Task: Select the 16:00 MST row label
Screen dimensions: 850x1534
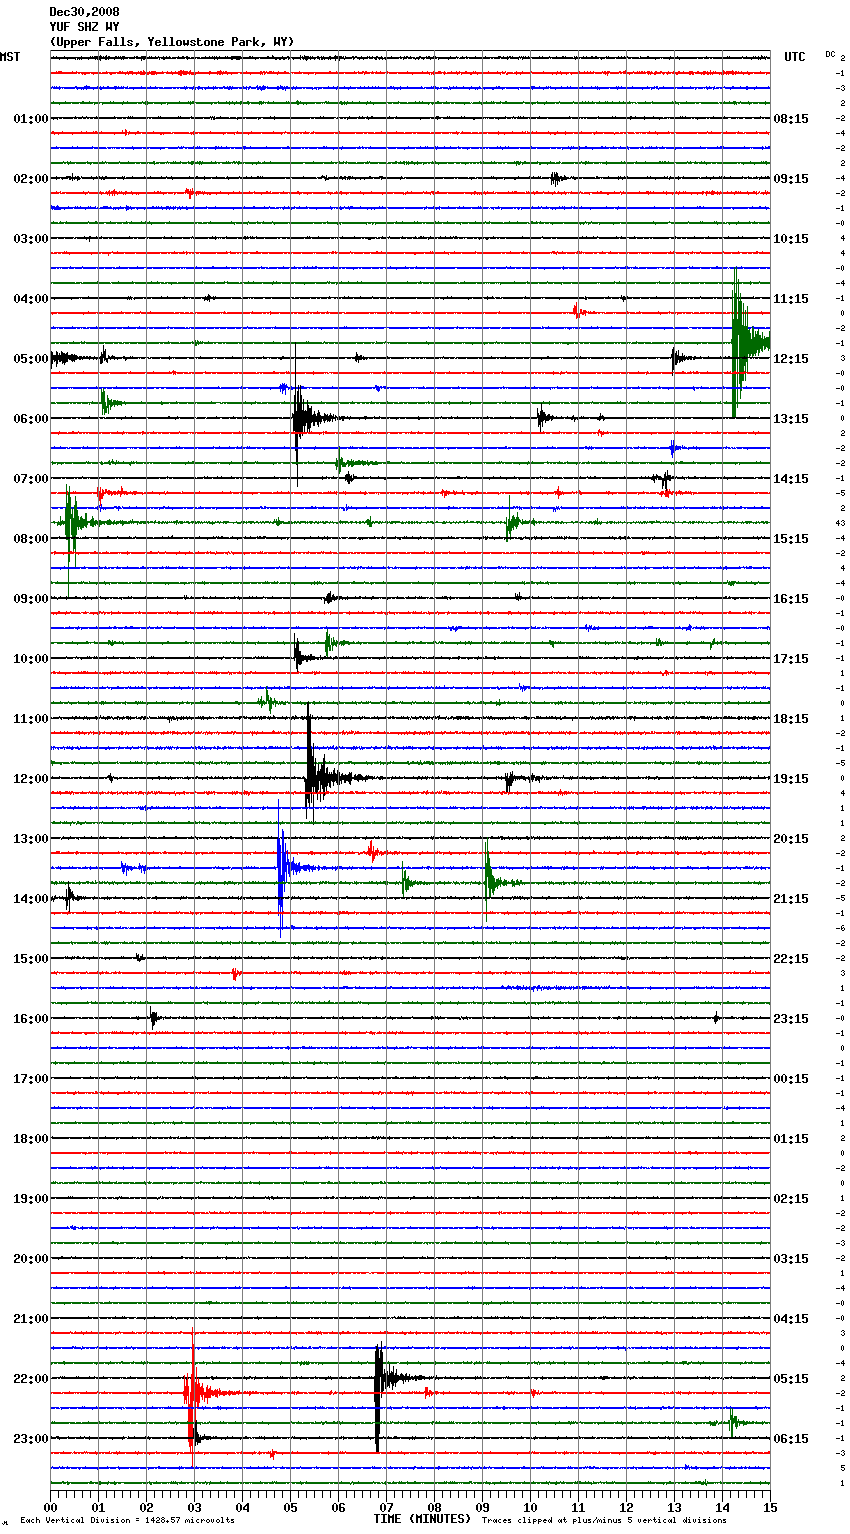Action: coord(30,1019)
